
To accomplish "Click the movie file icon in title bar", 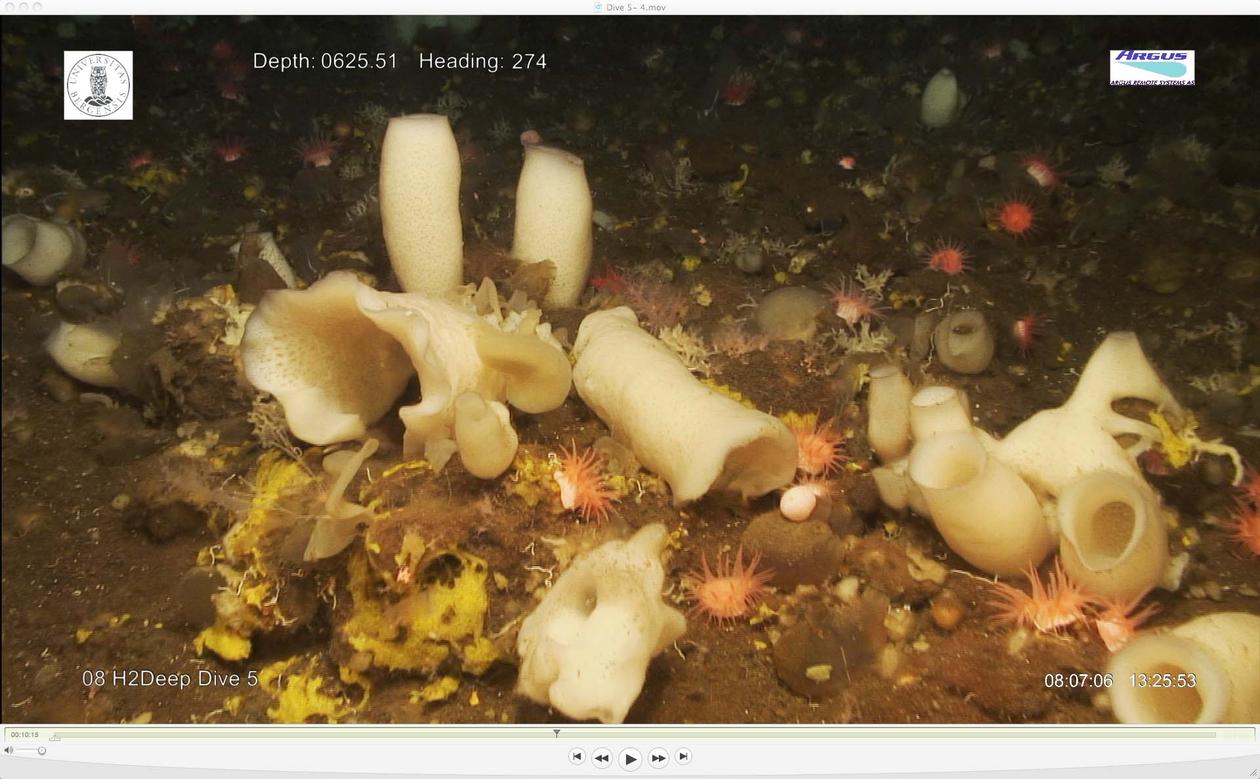I will [598, 7].
